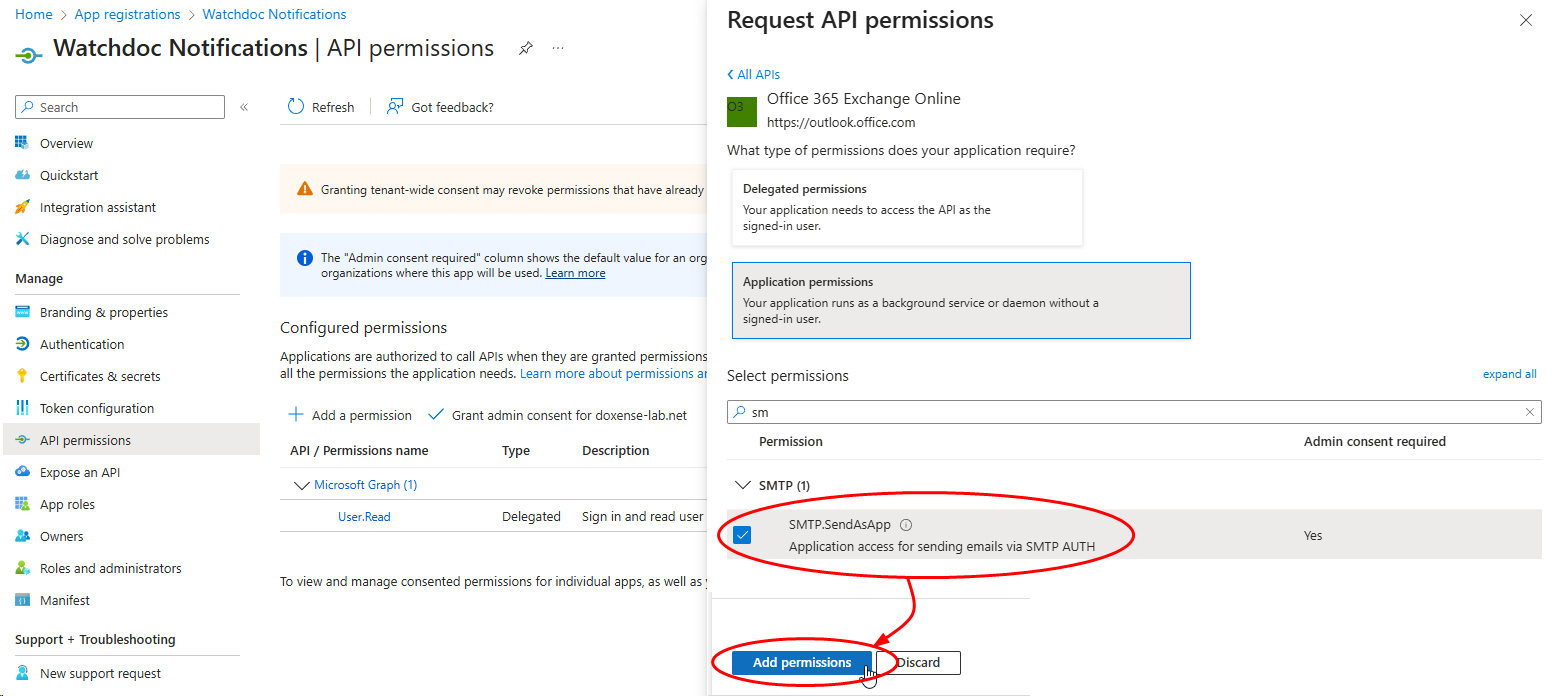The image size is (1558, 696).
Task: Collapse the sidebar with double-chevron icon
Action: (244, 107)
